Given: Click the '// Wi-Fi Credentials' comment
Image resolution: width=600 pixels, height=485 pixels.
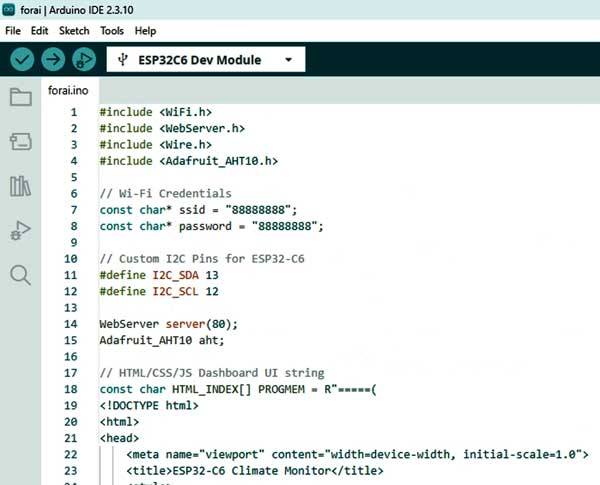Looking at the screenshot, I should click(x=165, y=194).
